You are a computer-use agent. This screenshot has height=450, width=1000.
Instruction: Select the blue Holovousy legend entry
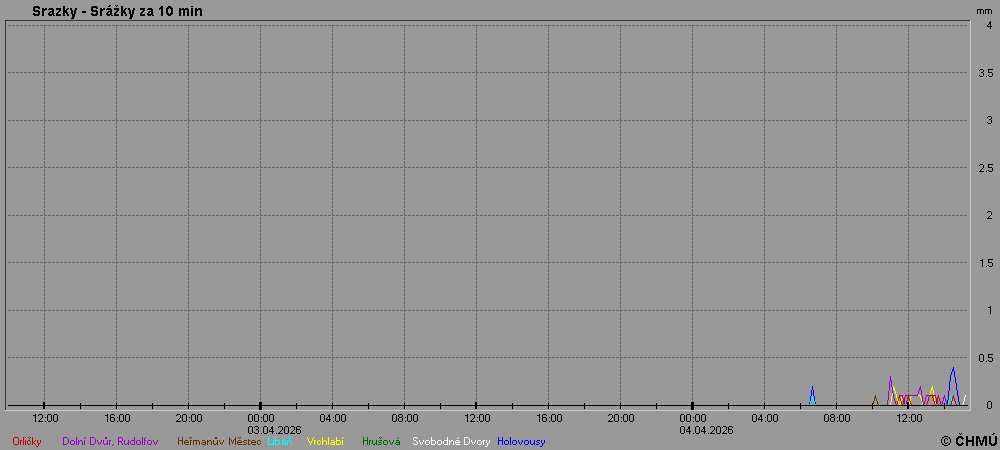pos(521,441)
